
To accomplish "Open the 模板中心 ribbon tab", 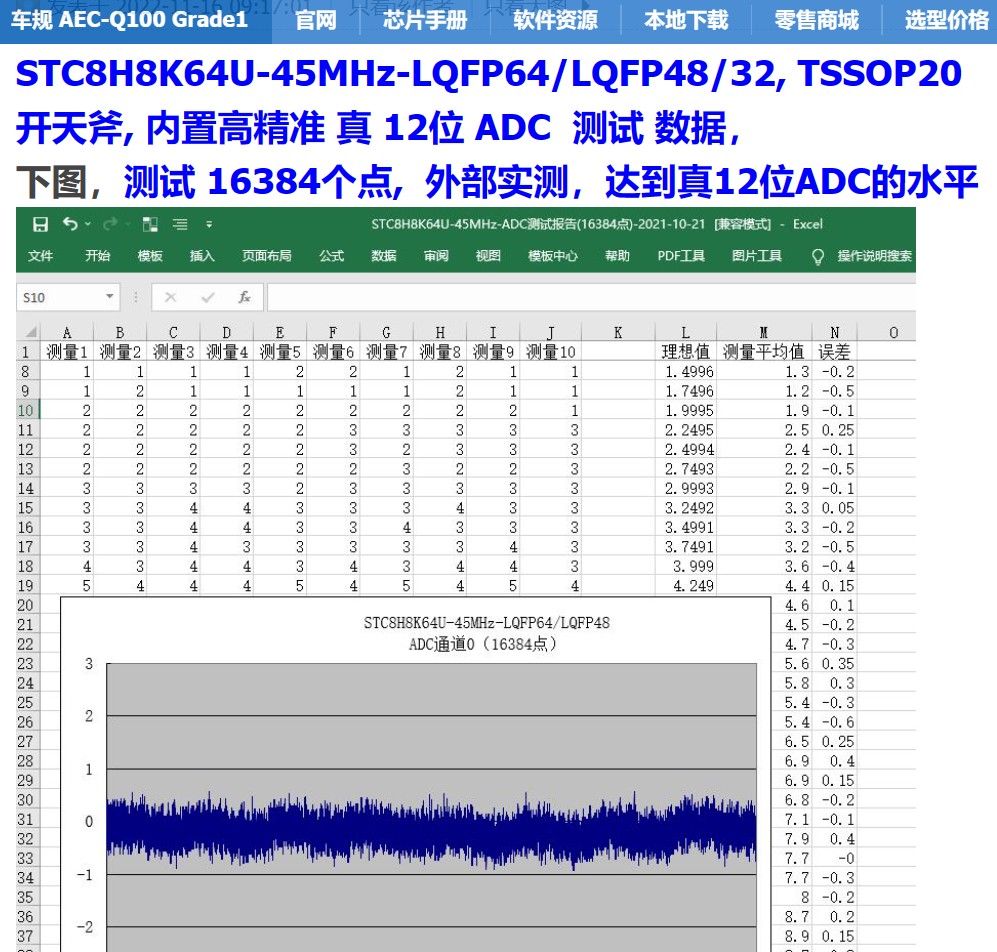I will click(x=553, y=256).
